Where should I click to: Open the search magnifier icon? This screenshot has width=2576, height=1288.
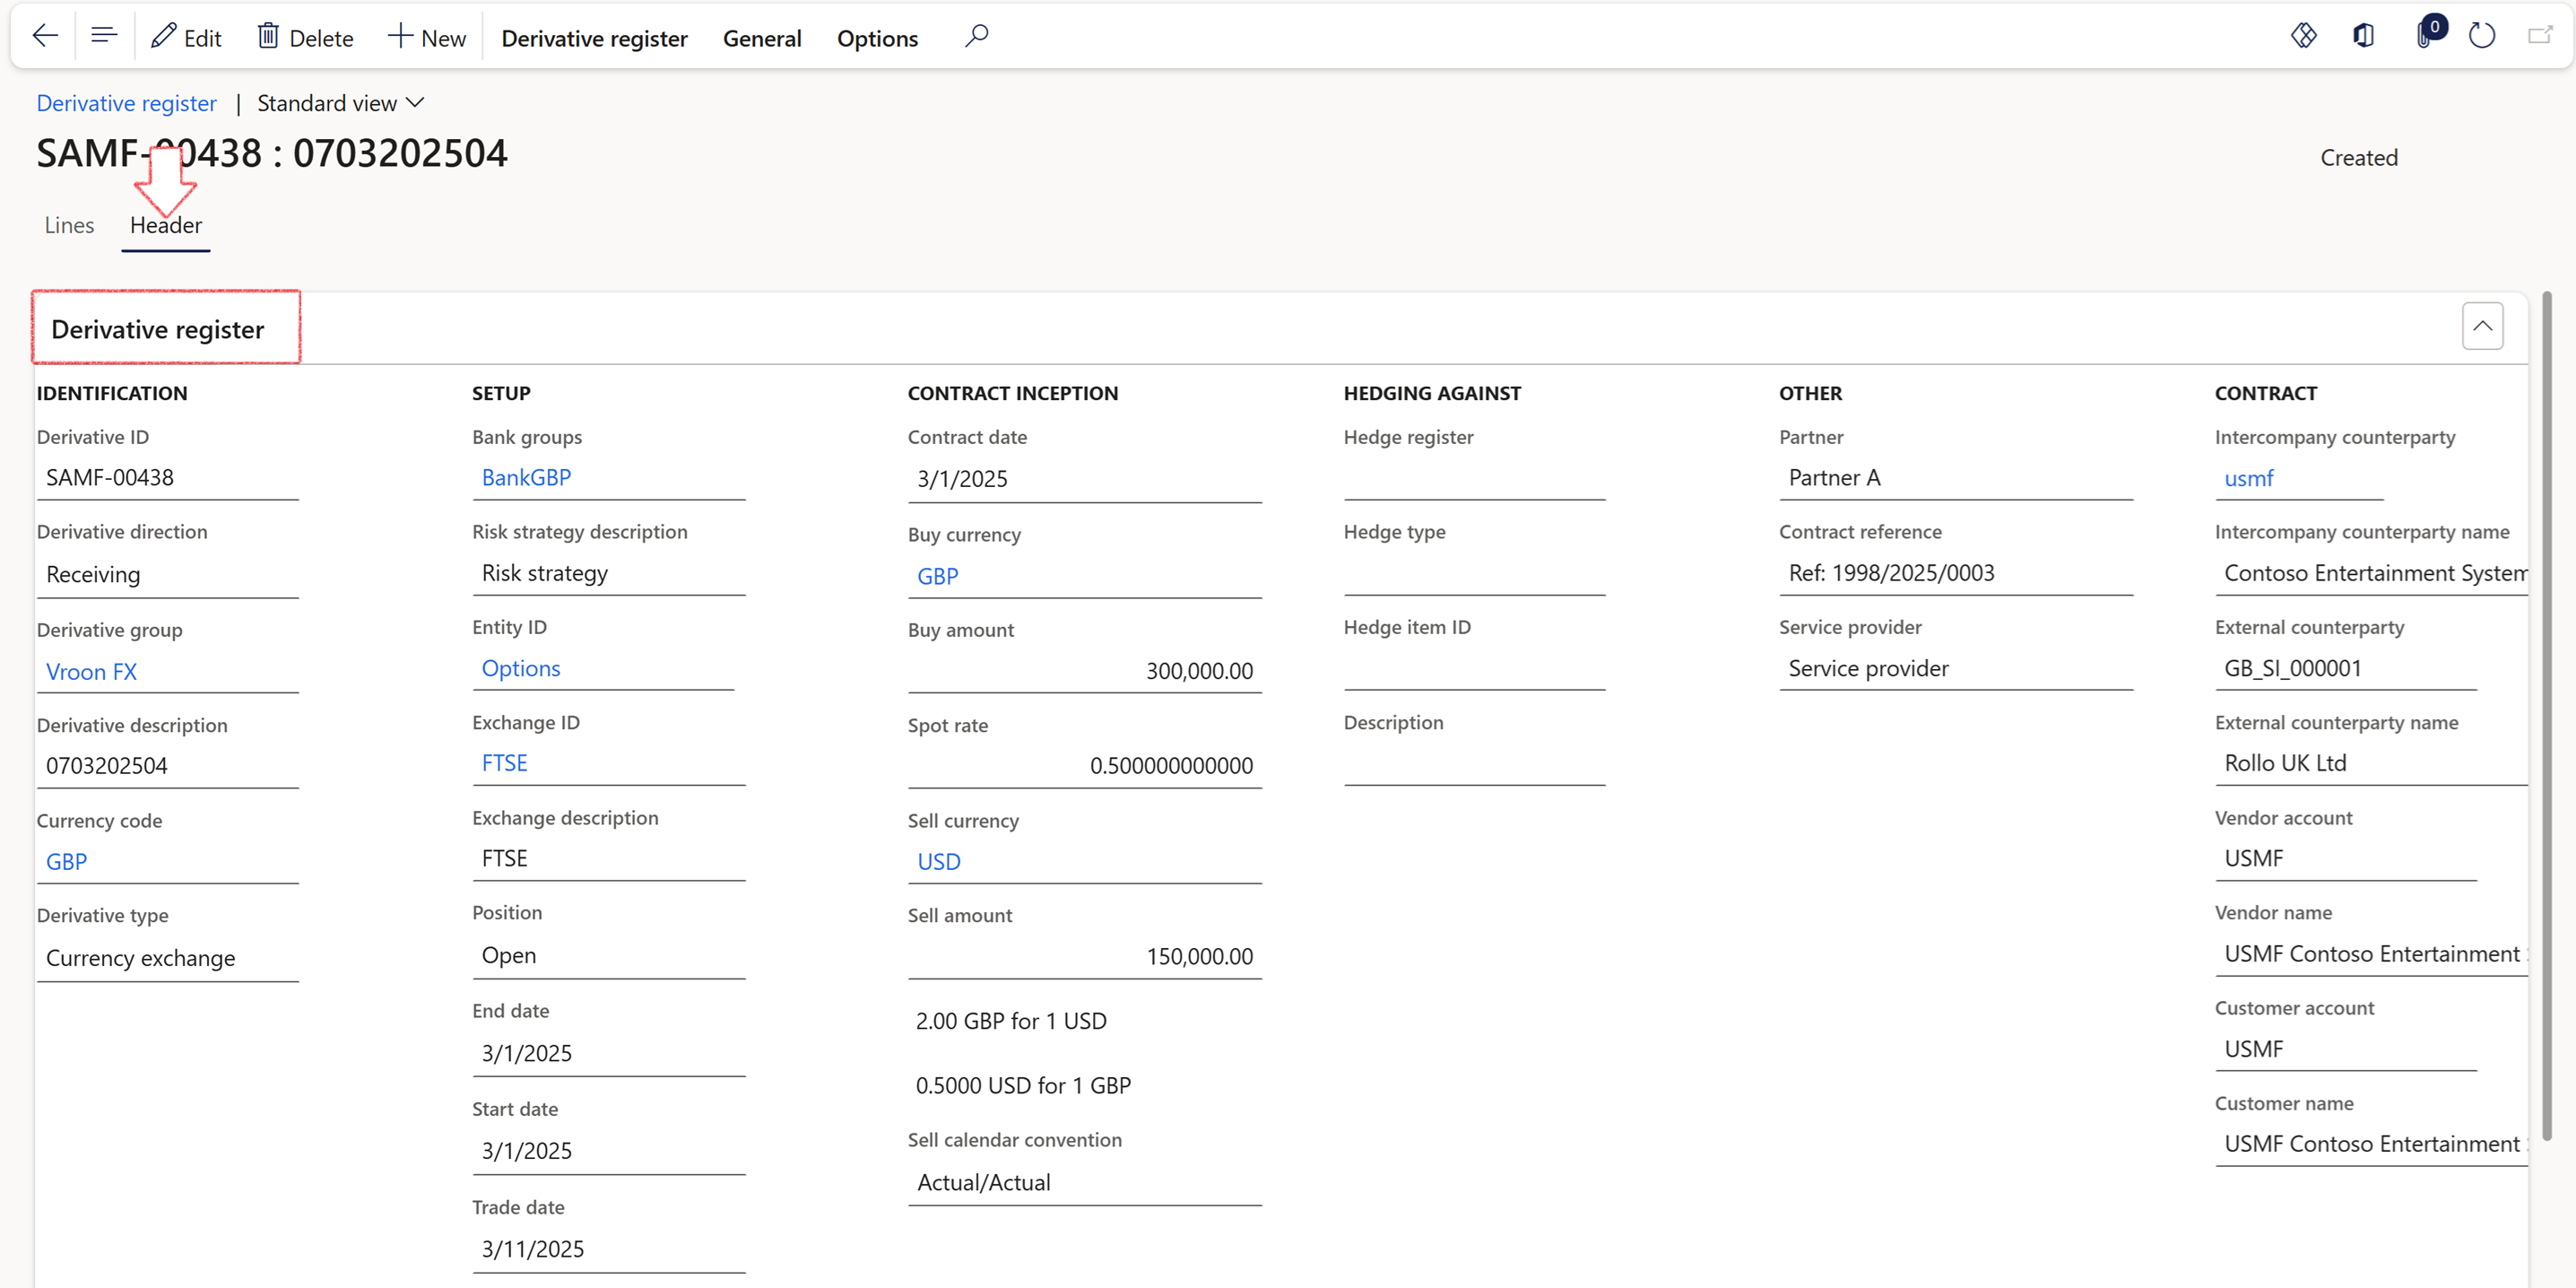tap(976, 37)
